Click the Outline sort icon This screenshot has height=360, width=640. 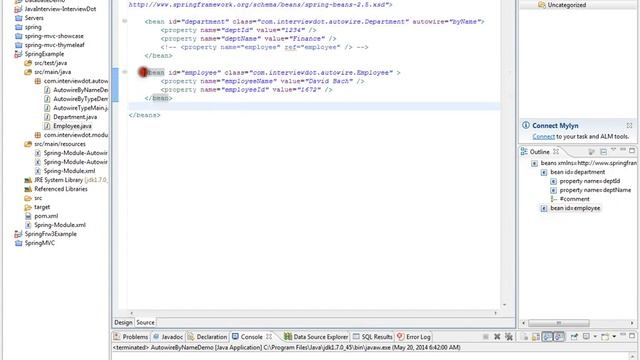pyautogui.click(x=592, y=152)
